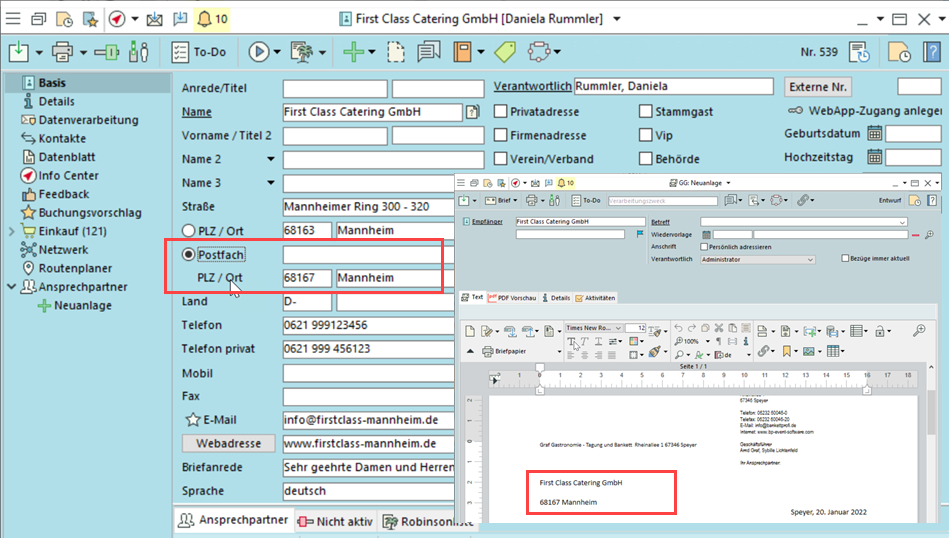Viewport: 949px width, 538px height.
Task: Expand the Name 2 dropdown arrow
Action: 270,159
